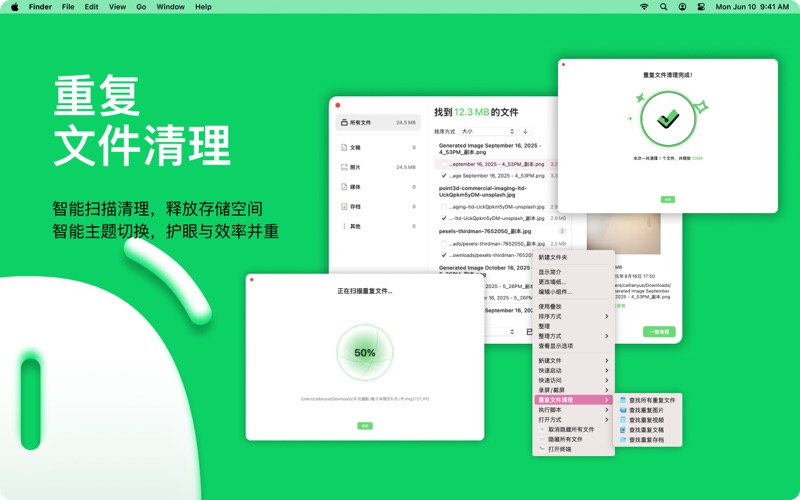Choose 查找重复存档 in submenu

click(x=647, y=440)
